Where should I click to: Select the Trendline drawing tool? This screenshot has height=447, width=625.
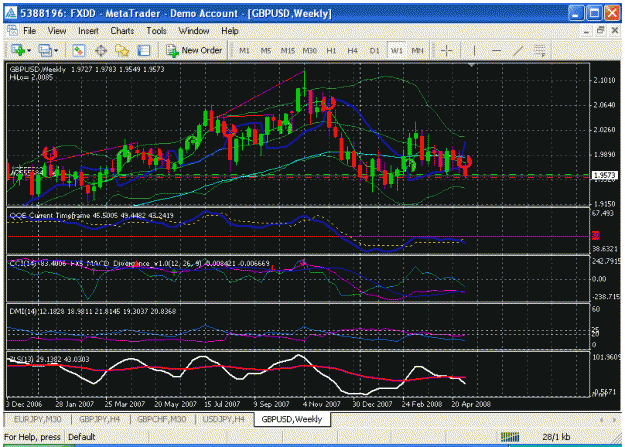(518, 51)
